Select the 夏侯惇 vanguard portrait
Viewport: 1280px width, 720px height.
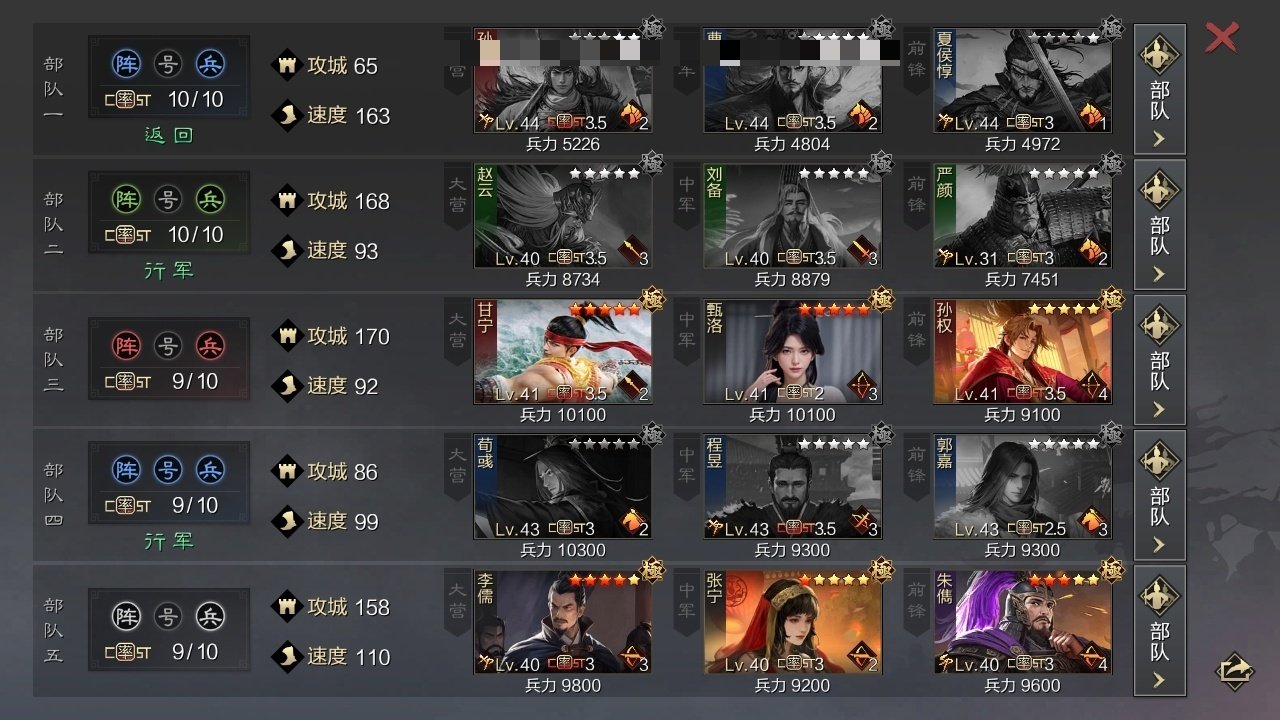1022,81
